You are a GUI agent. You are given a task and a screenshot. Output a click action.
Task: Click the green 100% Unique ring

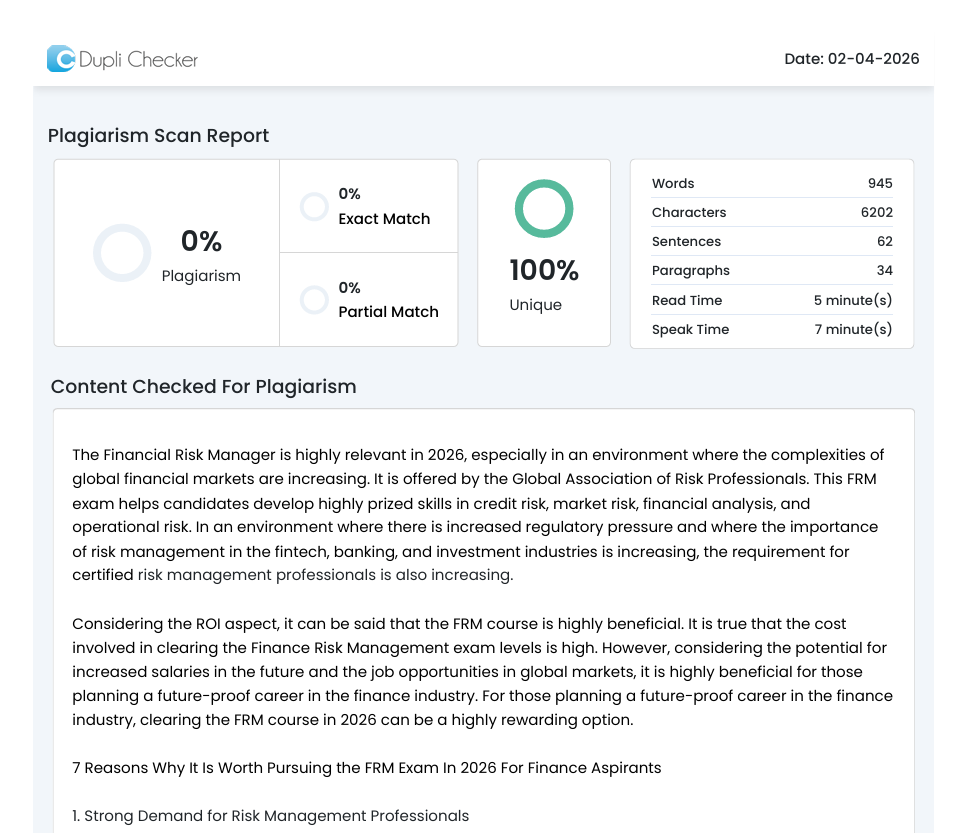click(543, 209)
